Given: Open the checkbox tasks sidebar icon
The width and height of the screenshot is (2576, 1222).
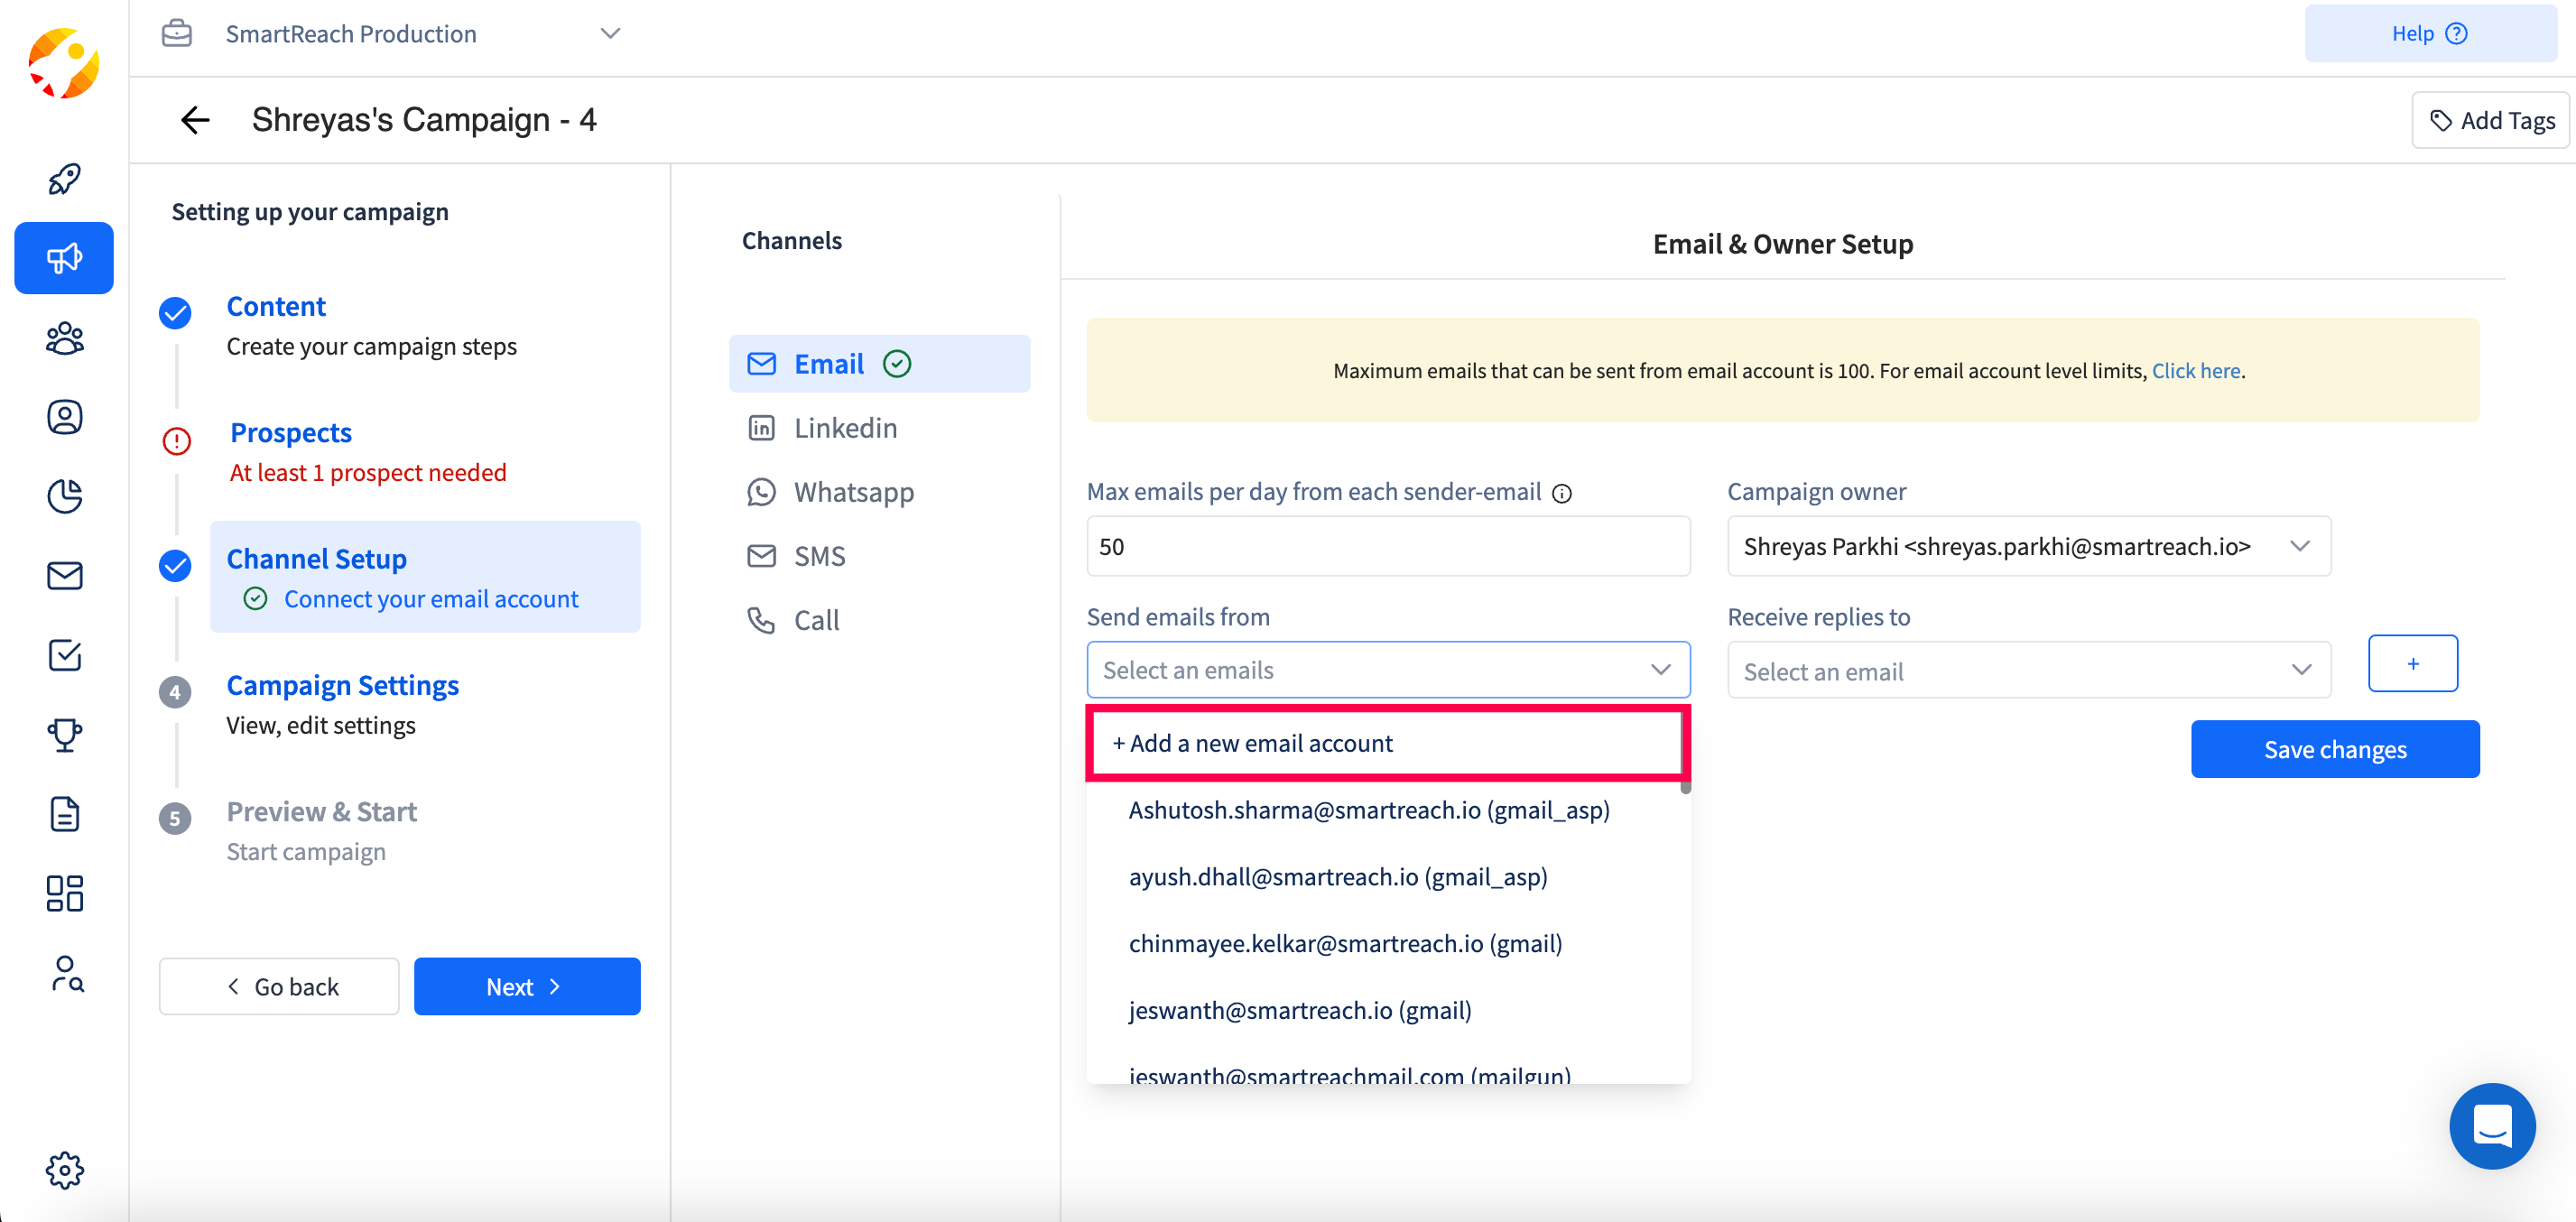Looking at the screenshot, I should (64, 655).
